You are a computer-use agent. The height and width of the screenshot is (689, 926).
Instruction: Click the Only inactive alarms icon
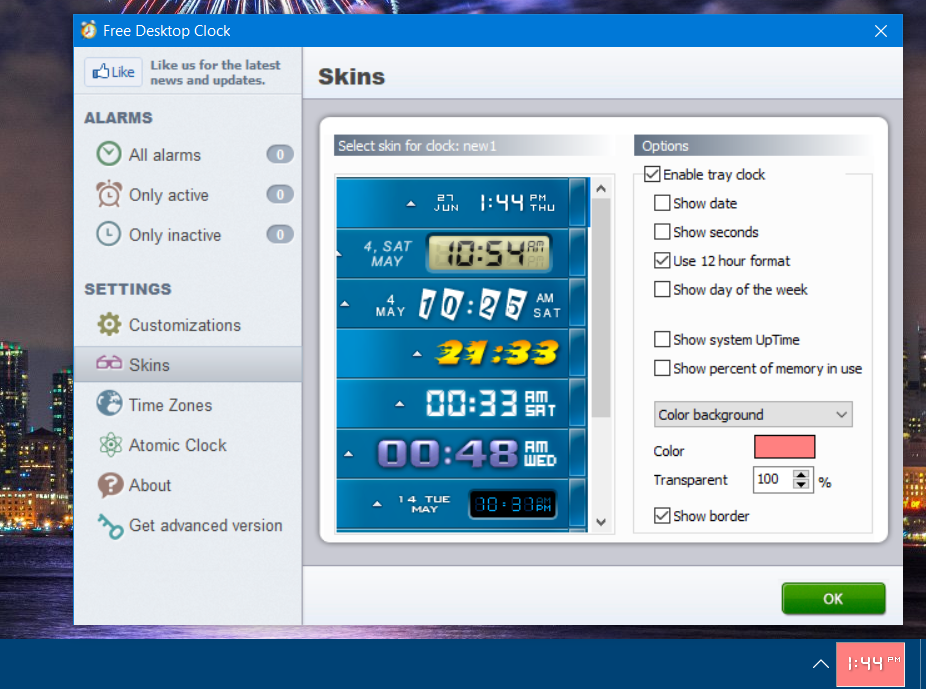coord(107,234)
